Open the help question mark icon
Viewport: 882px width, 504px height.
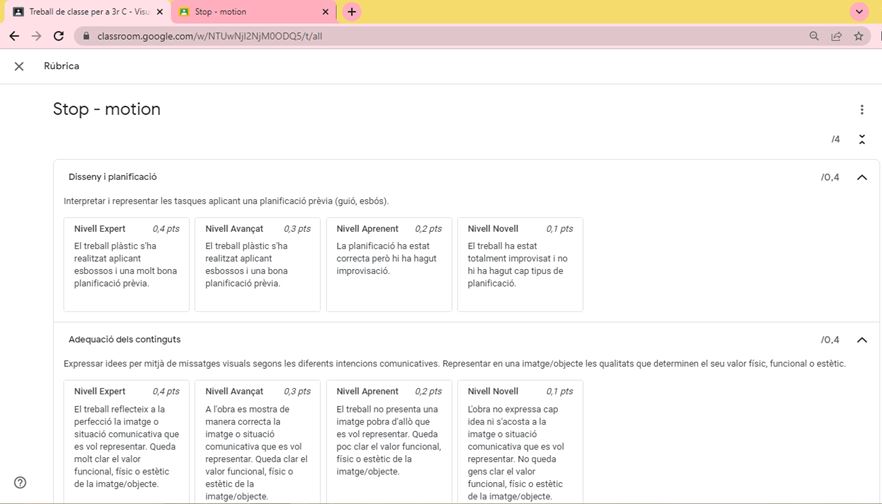point(20,482)
